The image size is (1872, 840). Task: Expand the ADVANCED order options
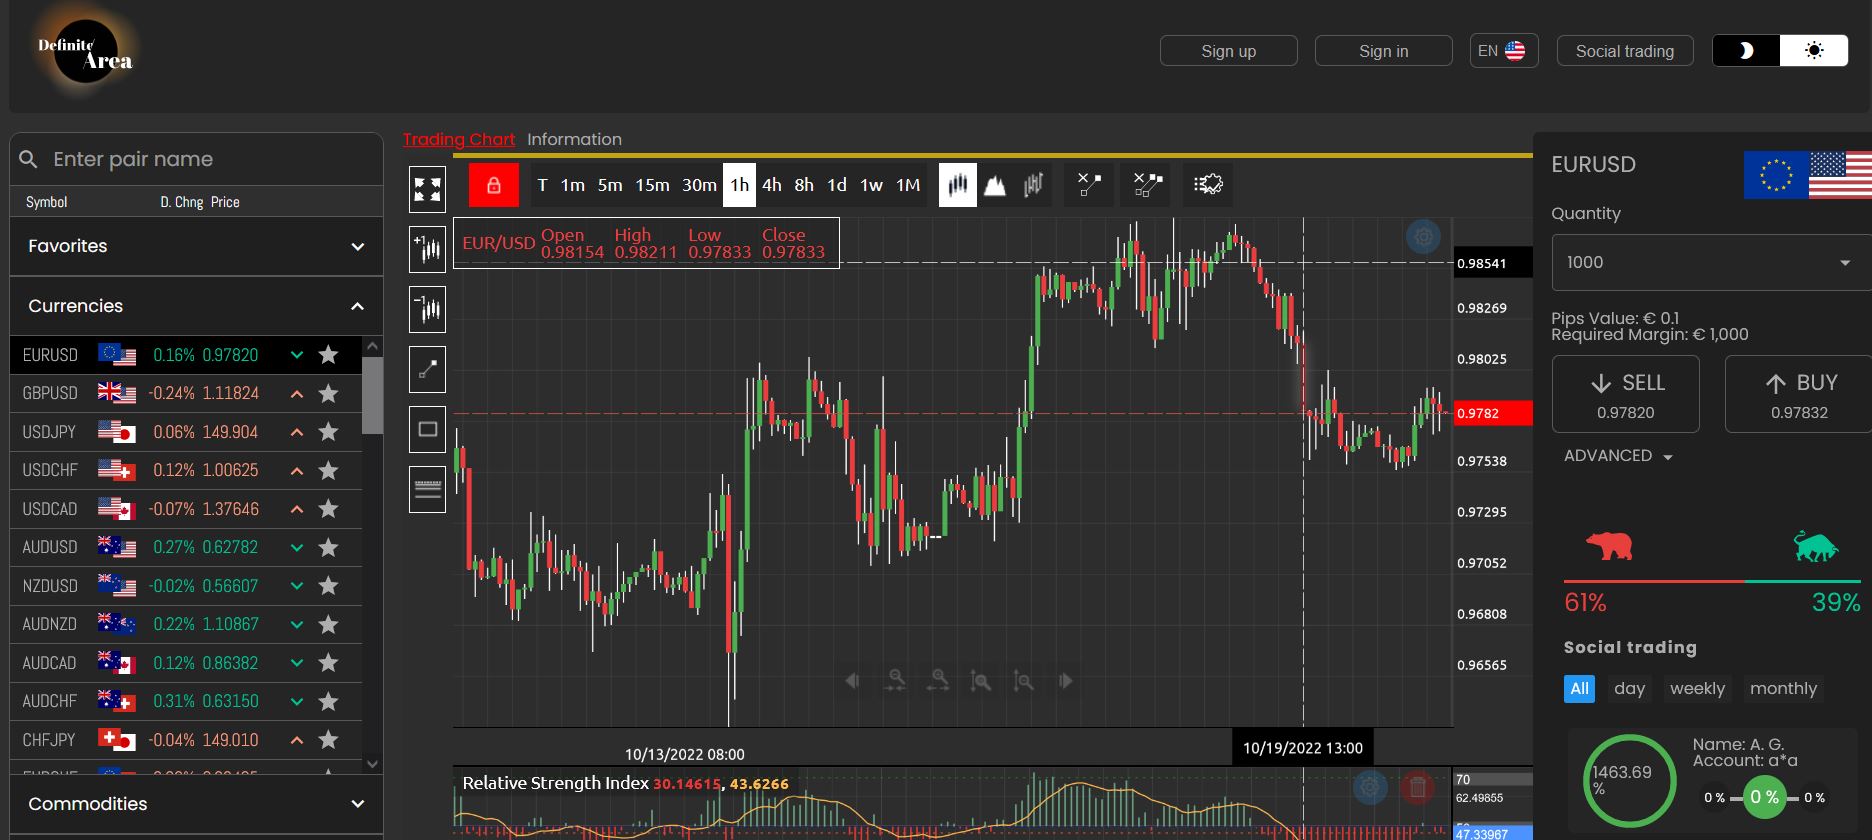point(1619,456)
